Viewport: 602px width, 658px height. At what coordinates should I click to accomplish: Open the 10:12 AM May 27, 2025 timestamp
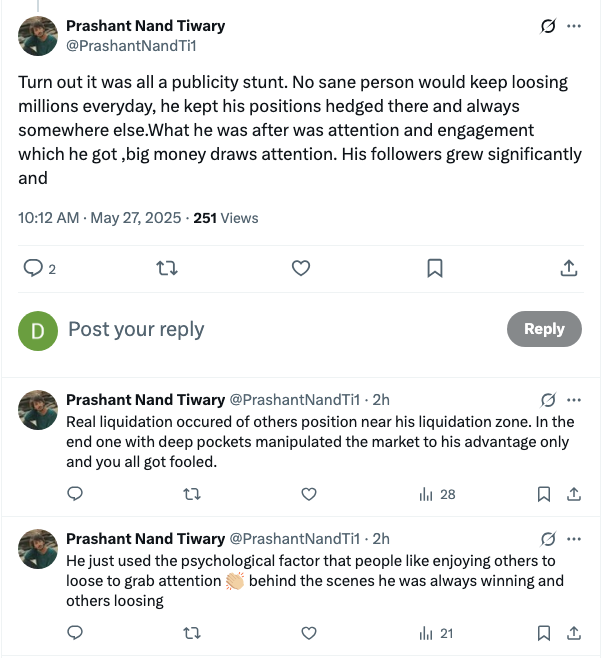click(x=100, y=217)
